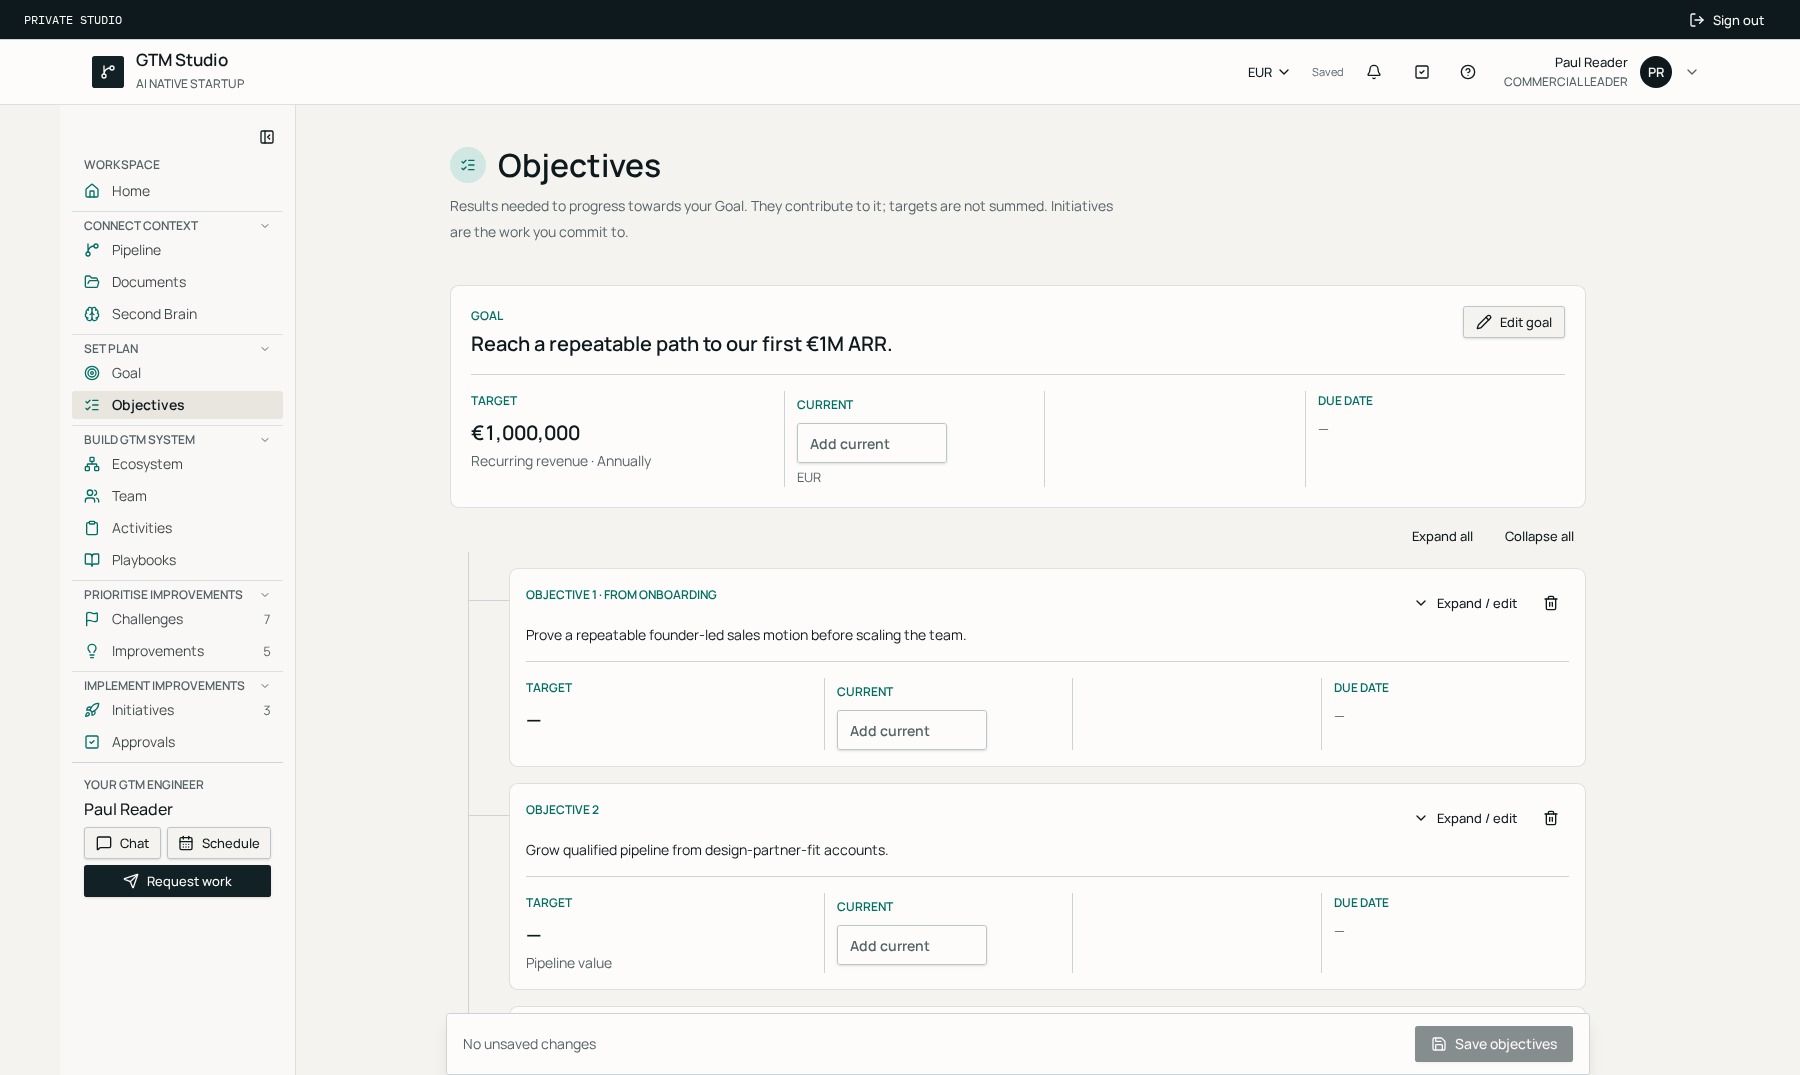Collapse the Set Plan section
This screenshot has width=1800, height=1075.
265,349
